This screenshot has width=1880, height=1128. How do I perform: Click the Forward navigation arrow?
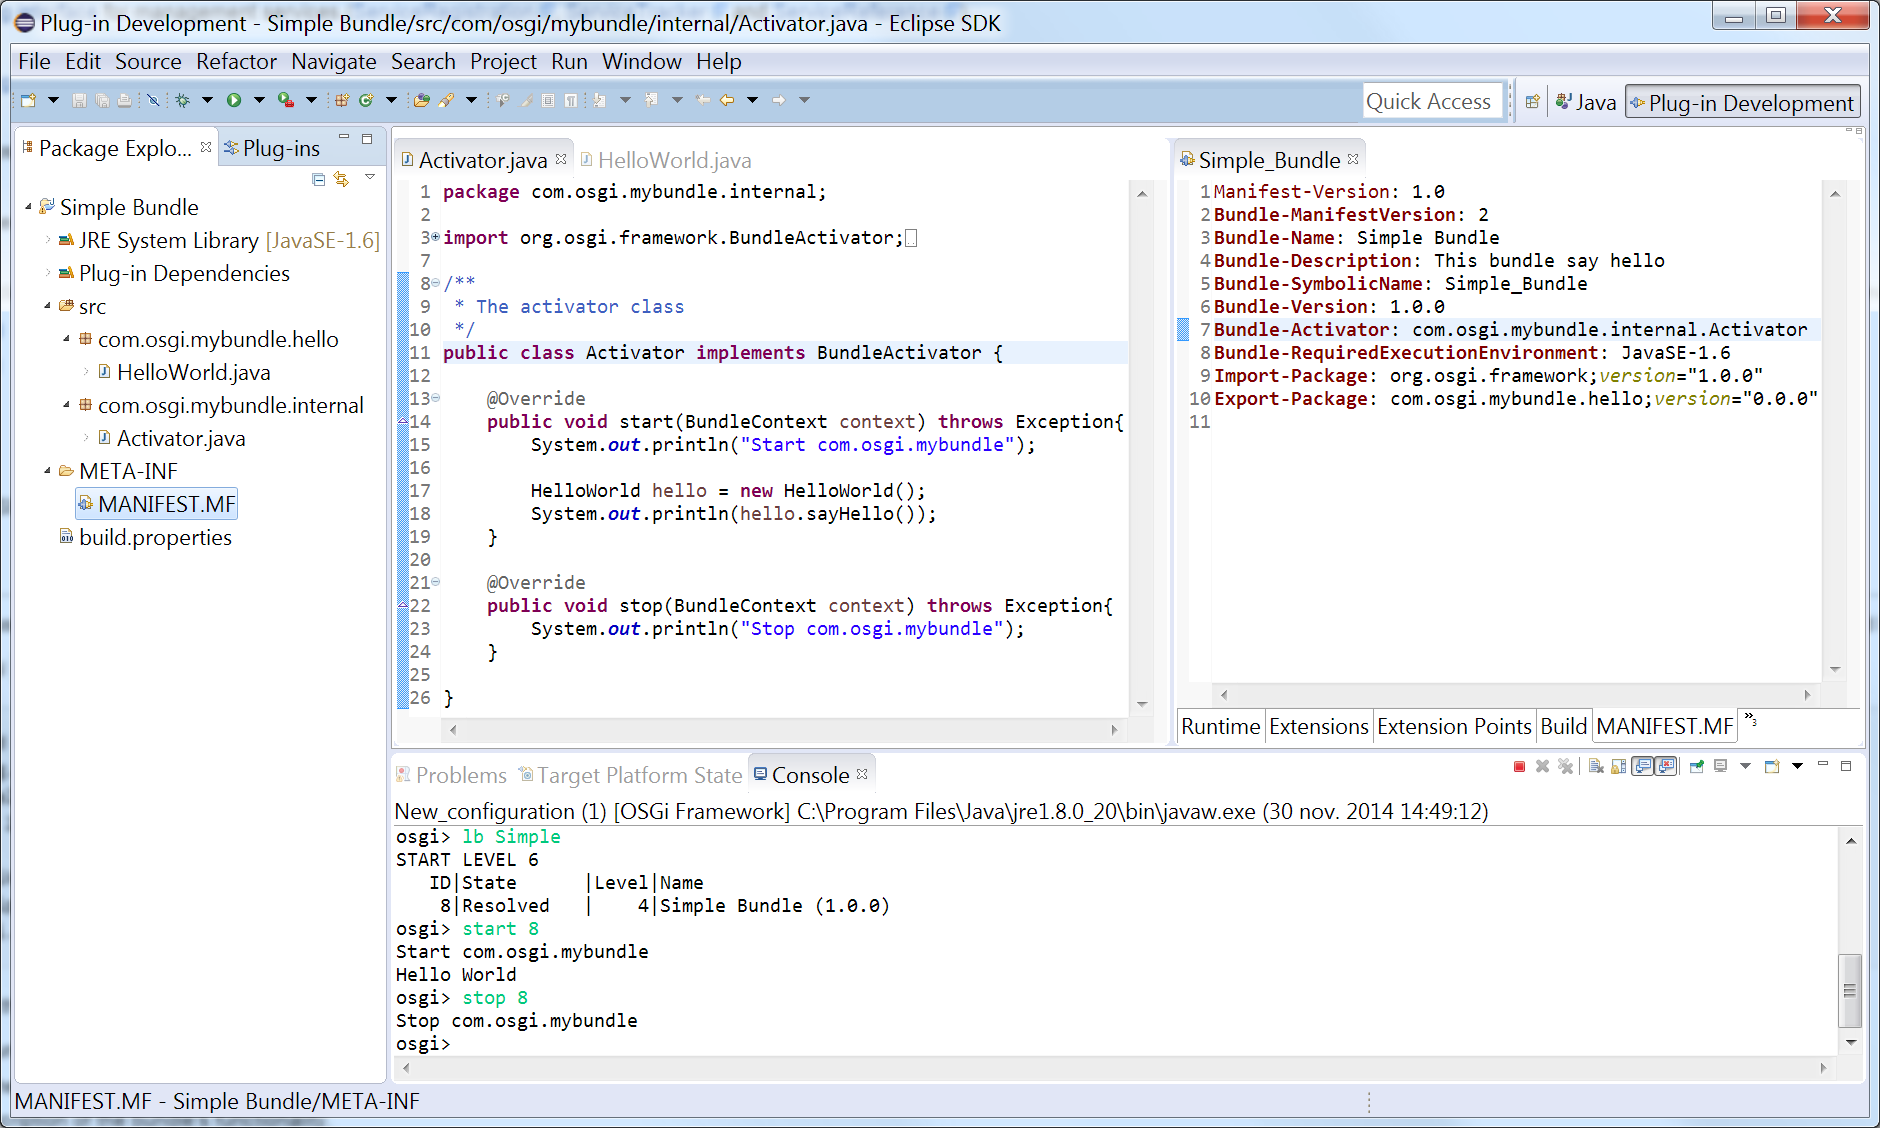(778, 100)
